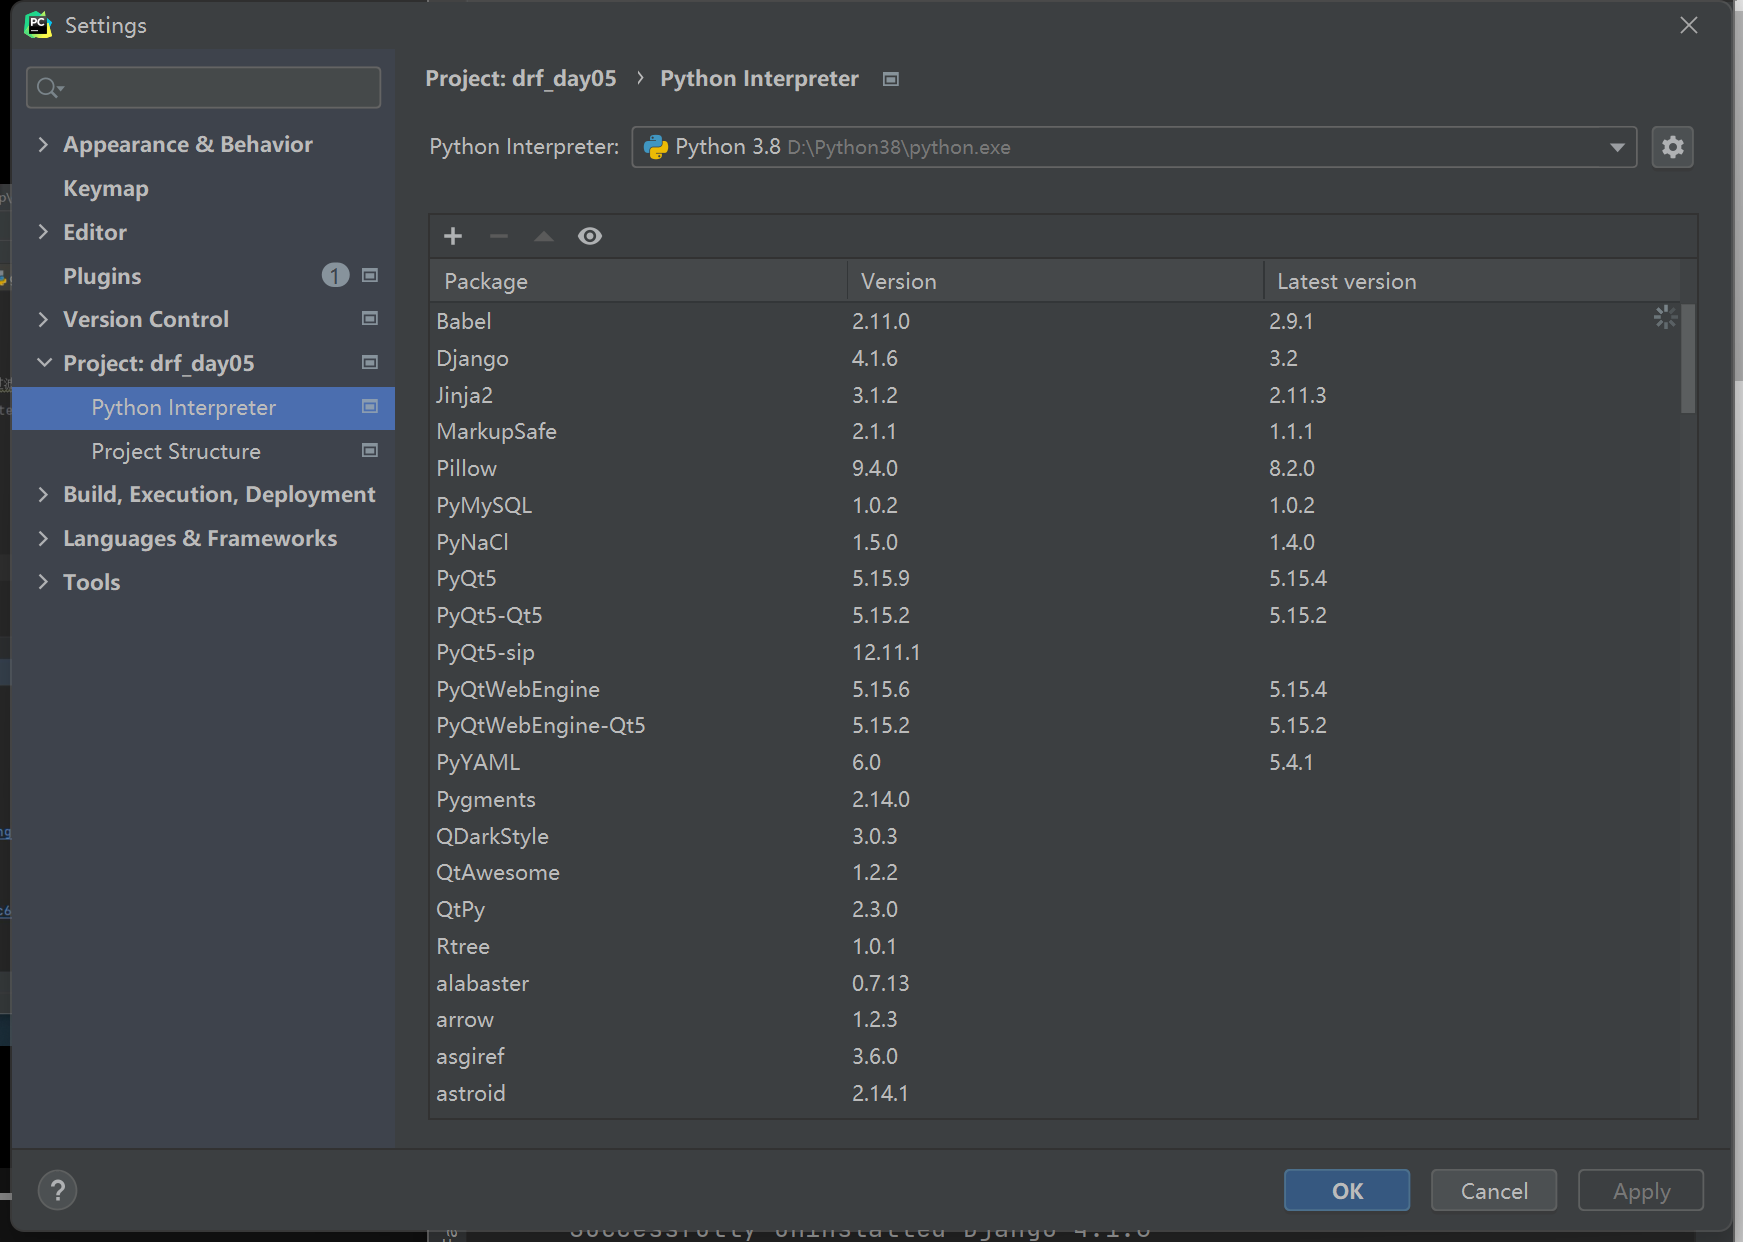The width and height of the screenshot is (1743, 1242).
Task: Sort by Version column header
Action: (x=1055, y=281)
